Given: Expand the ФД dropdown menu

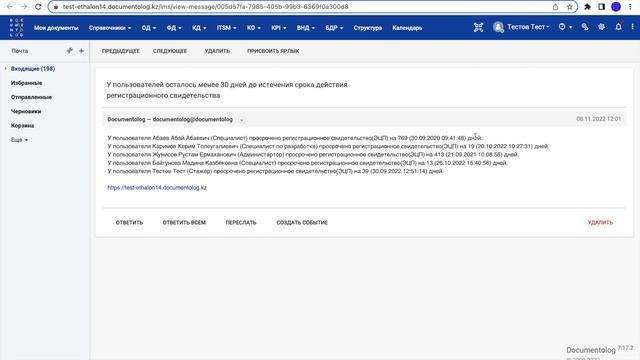Looking at the screenshot, I should (174, 28).
